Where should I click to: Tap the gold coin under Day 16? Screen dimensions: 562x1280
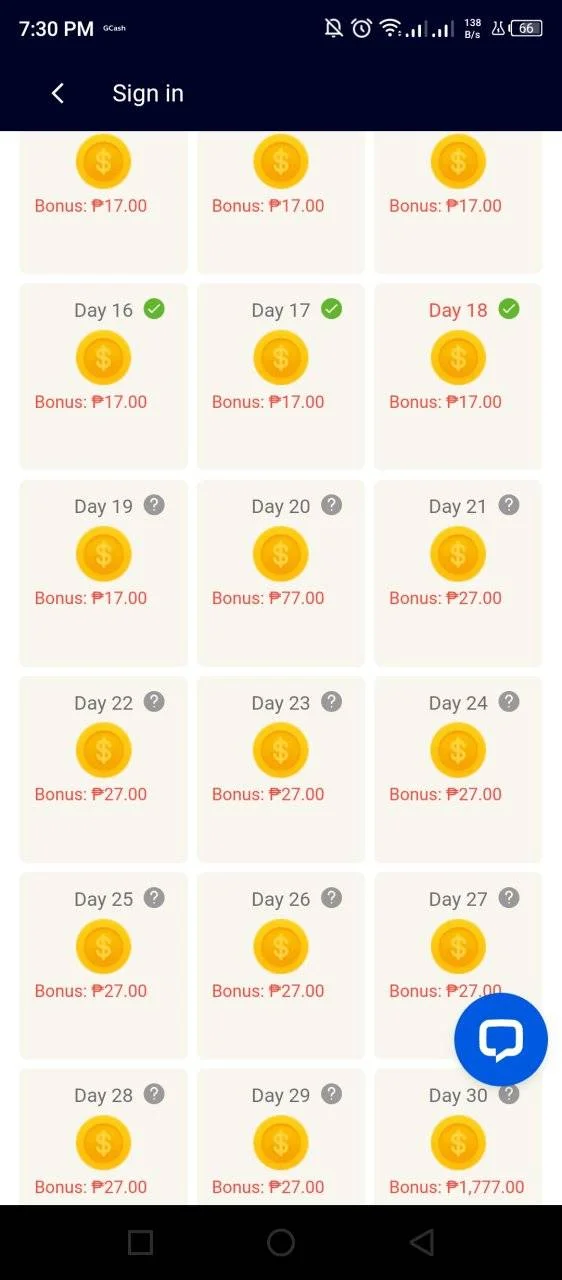point(103,358)
